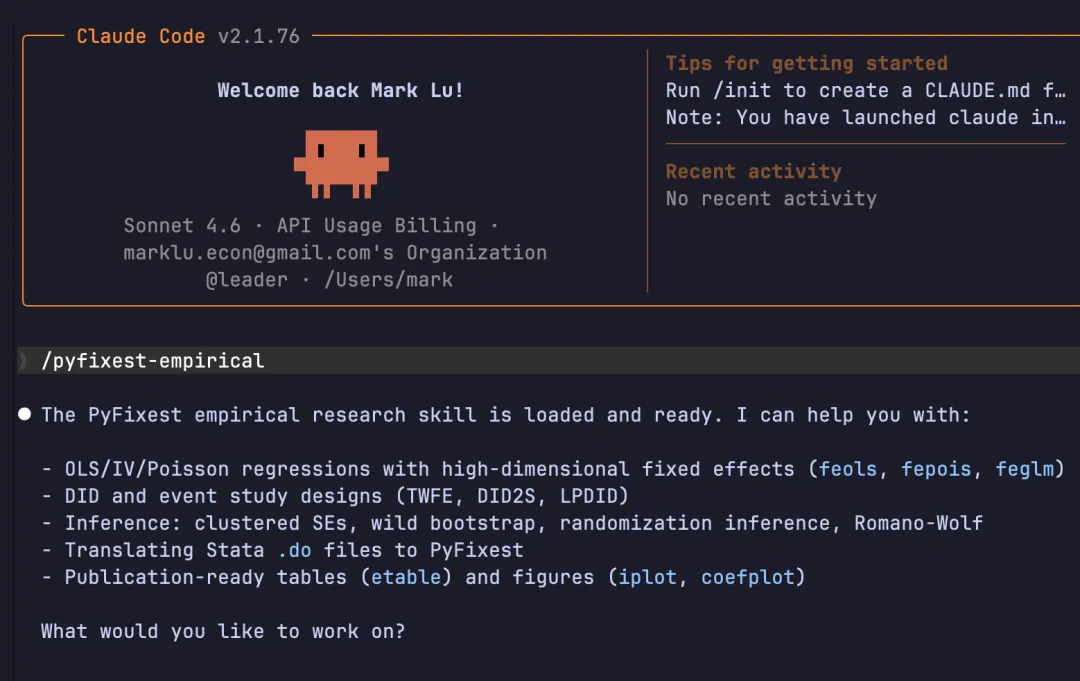Click the /pyfixest-empirical command line
The height and width of the screenshot is (681, 1080).
click(548, 360)
